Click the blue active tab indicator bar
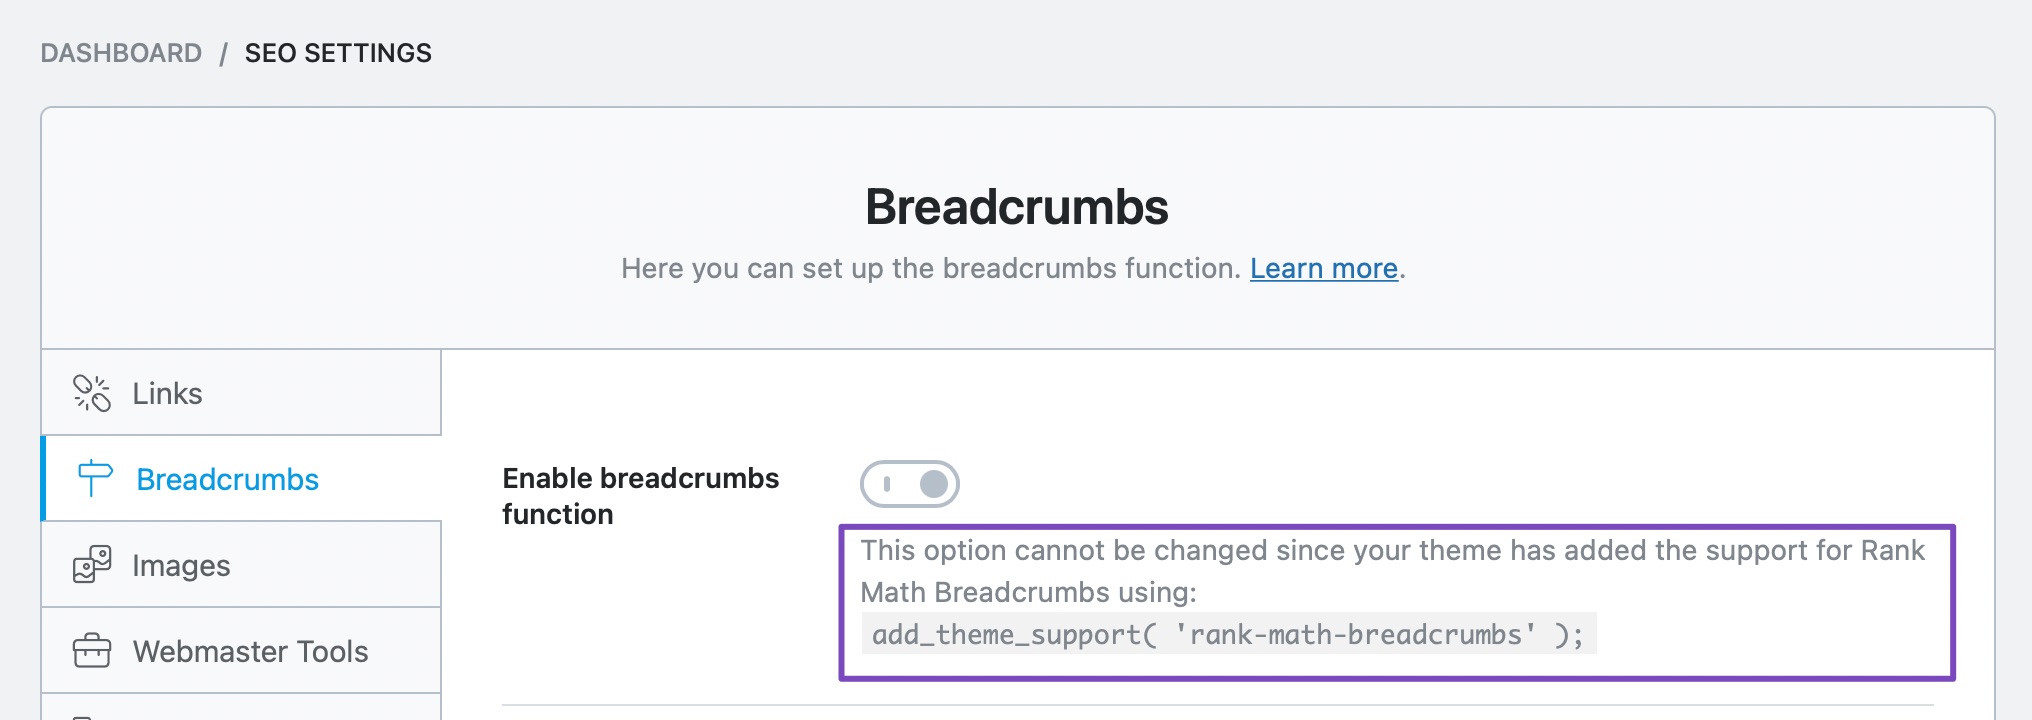Viewport: 2032px width, 720px height. [x=44, y=479]
